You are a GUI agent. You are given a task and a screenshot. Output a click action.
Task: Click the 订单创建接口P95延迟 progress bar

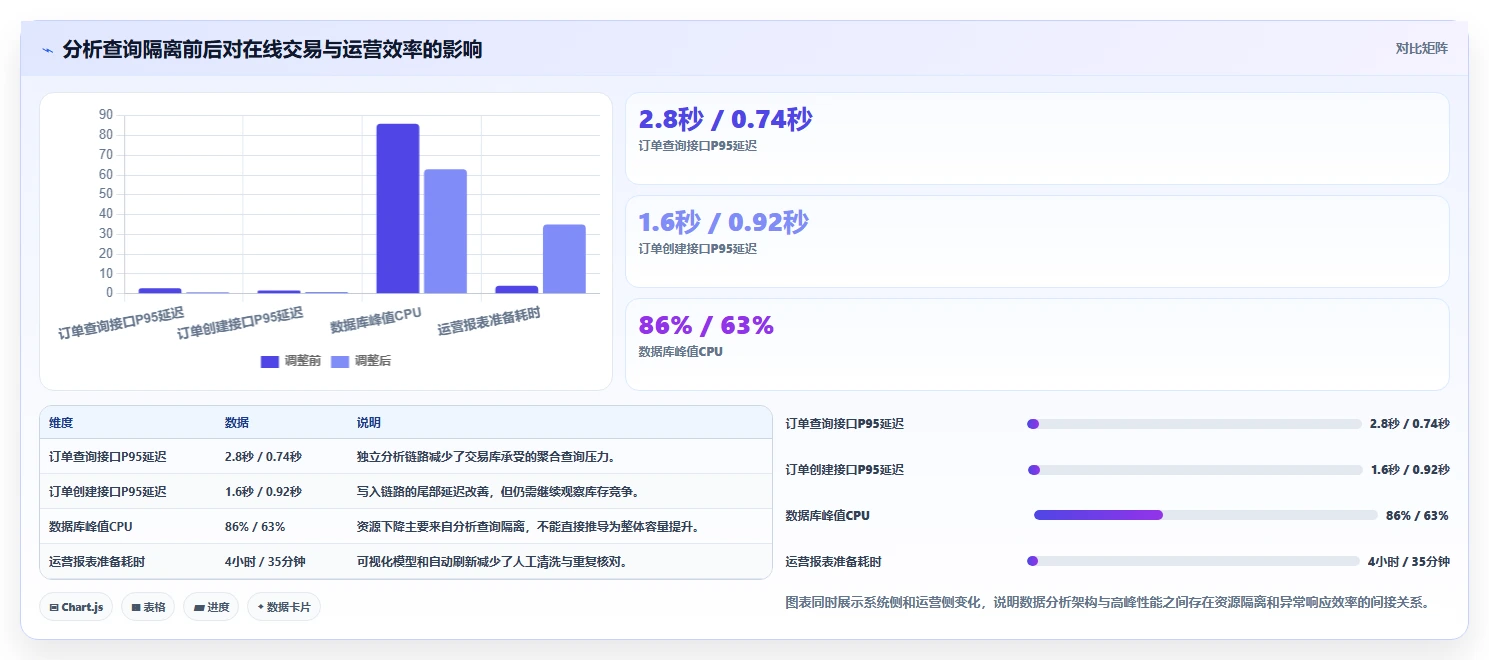1194,470
